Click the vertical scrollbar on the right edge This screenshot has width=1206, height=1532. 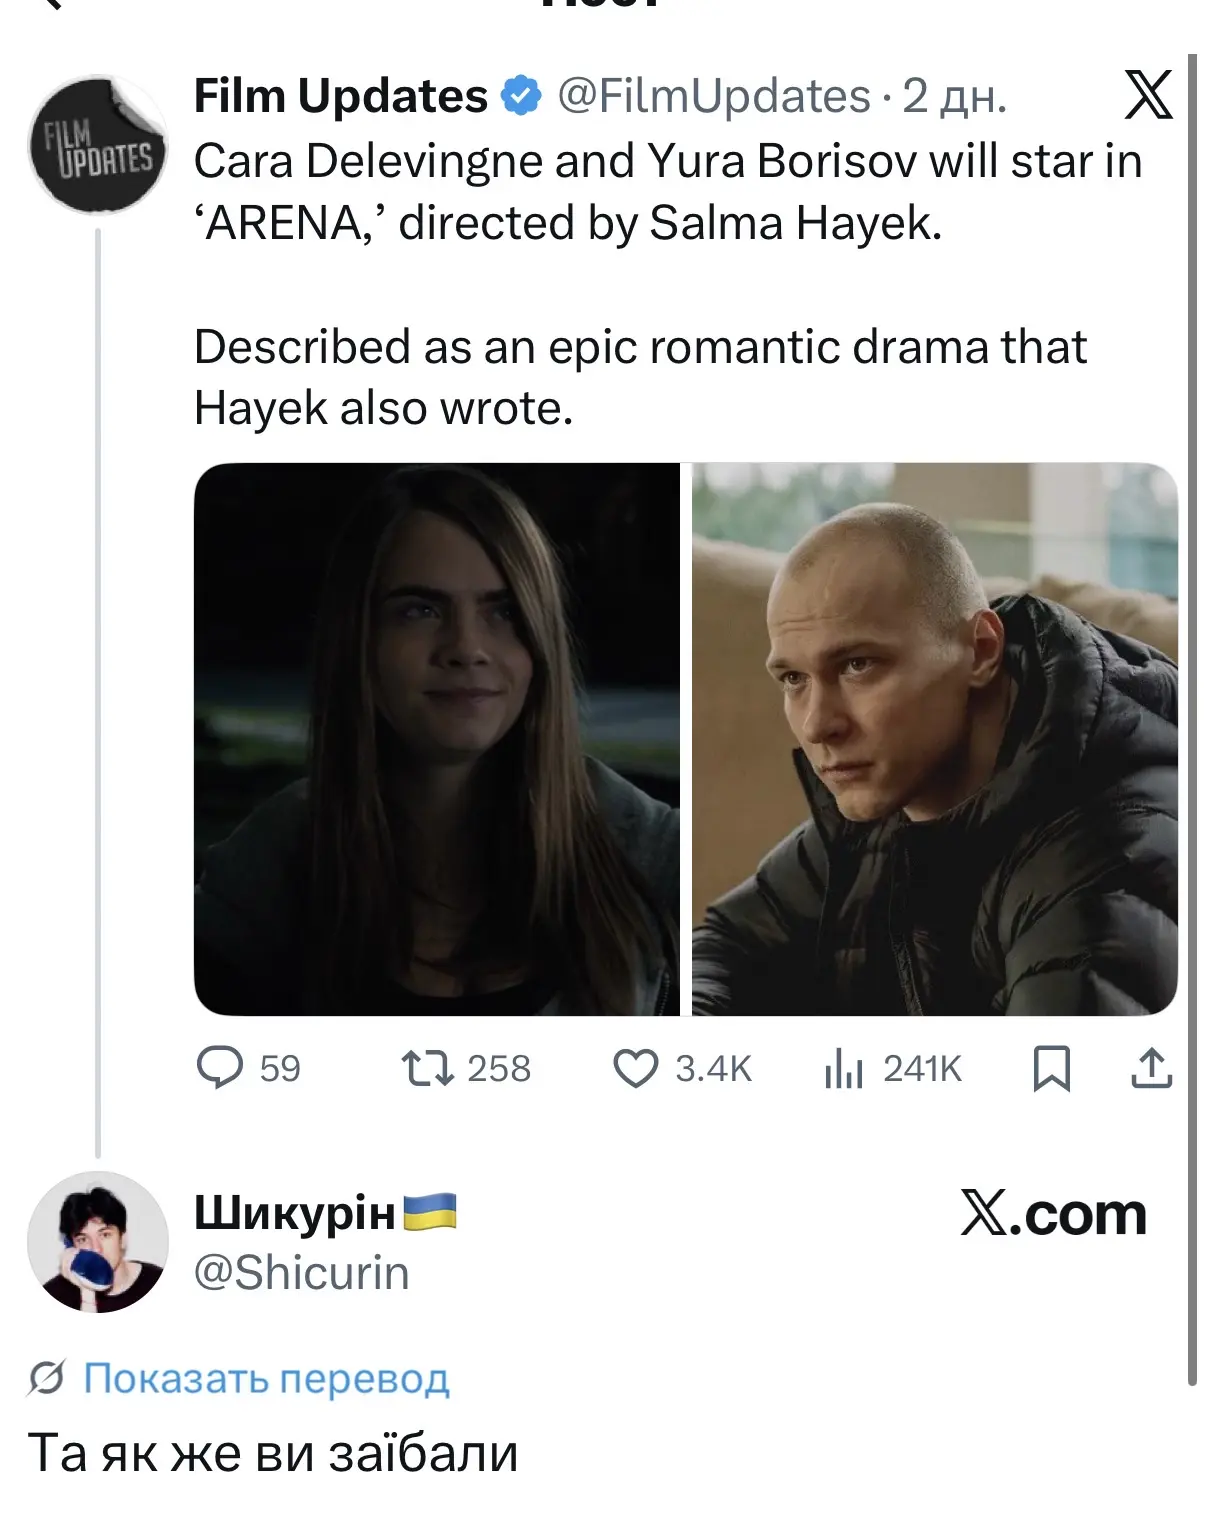[x=1191, y=720]
